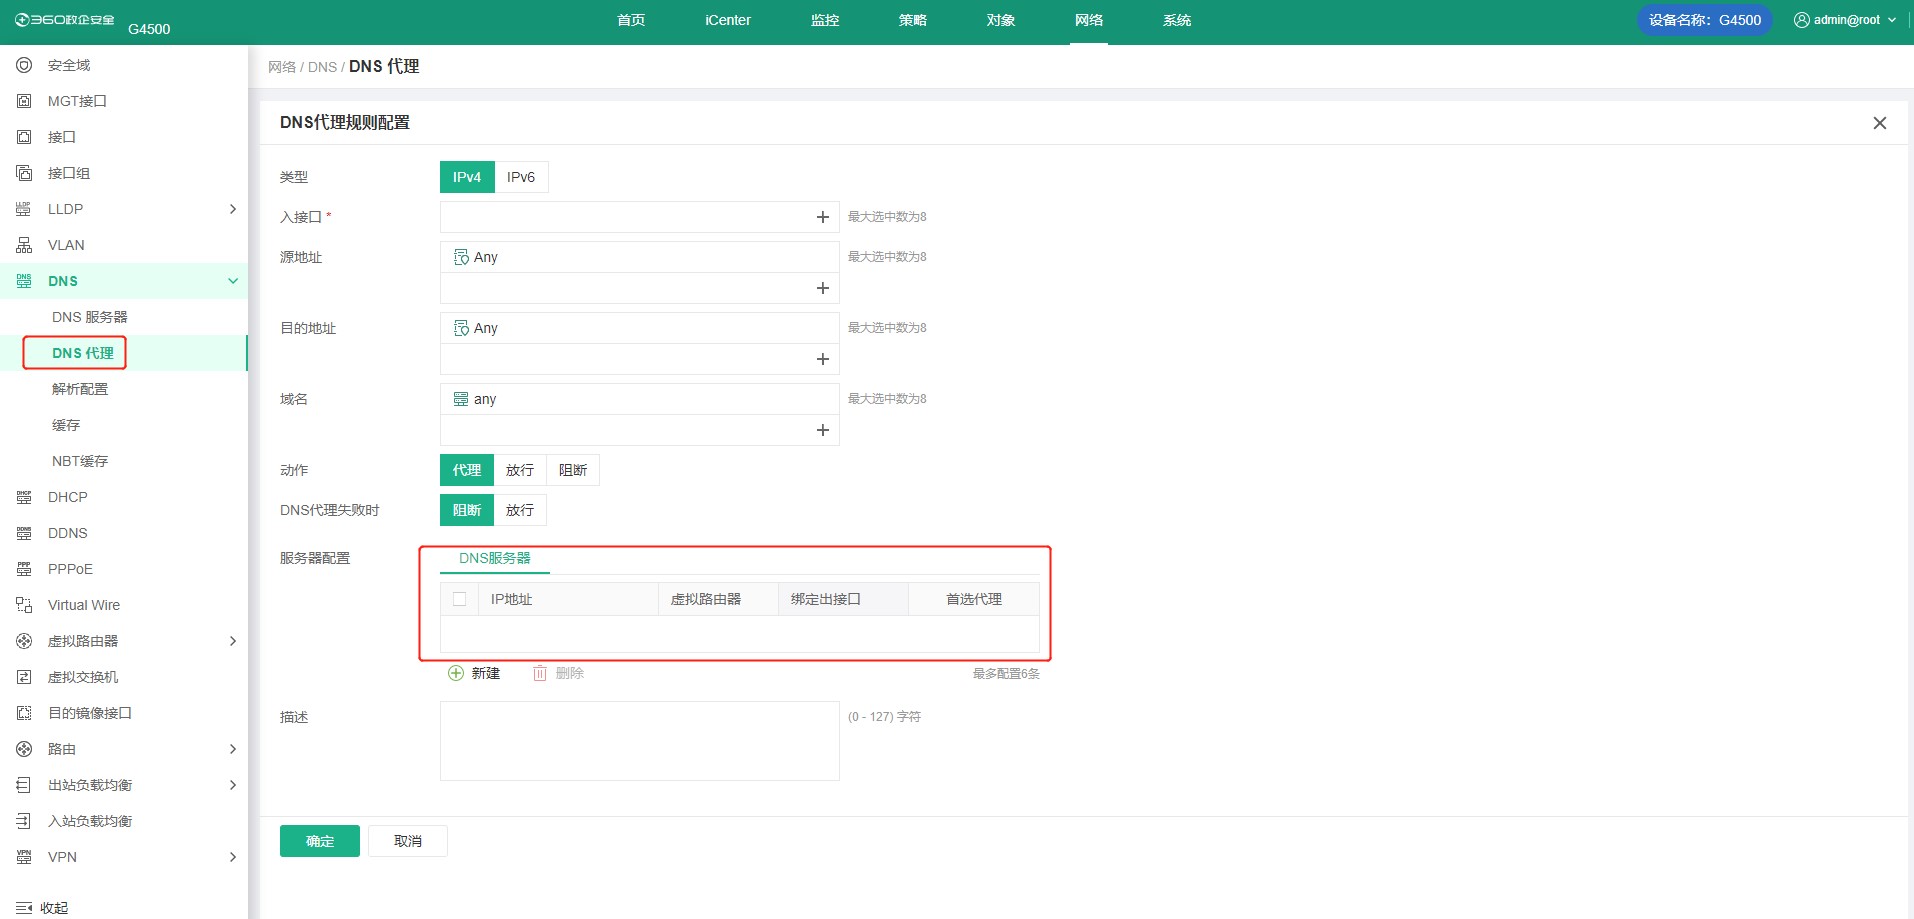Open 解析配置 in sidebar
Screen dimensions: 1914x919
point(80,389)
